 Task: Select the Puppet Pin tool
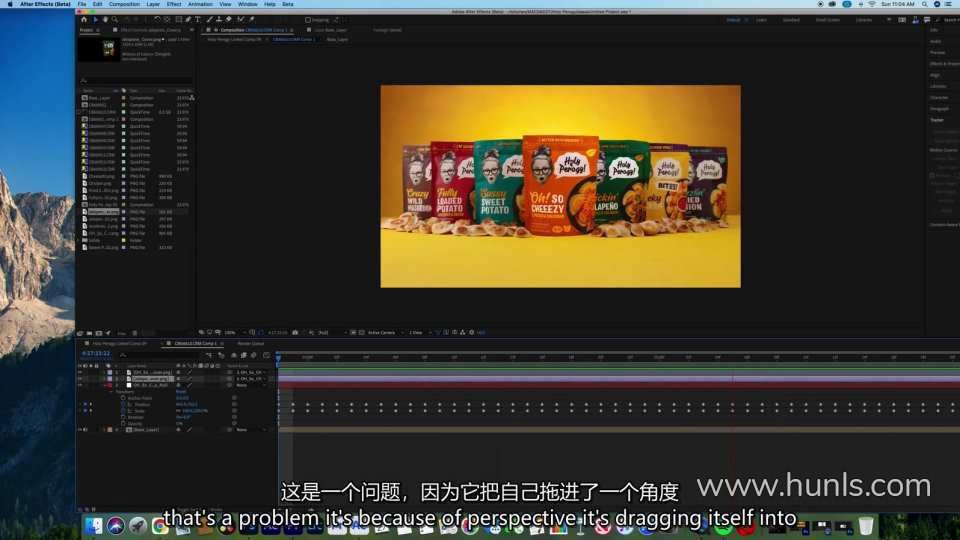click(x=252, y=20)
